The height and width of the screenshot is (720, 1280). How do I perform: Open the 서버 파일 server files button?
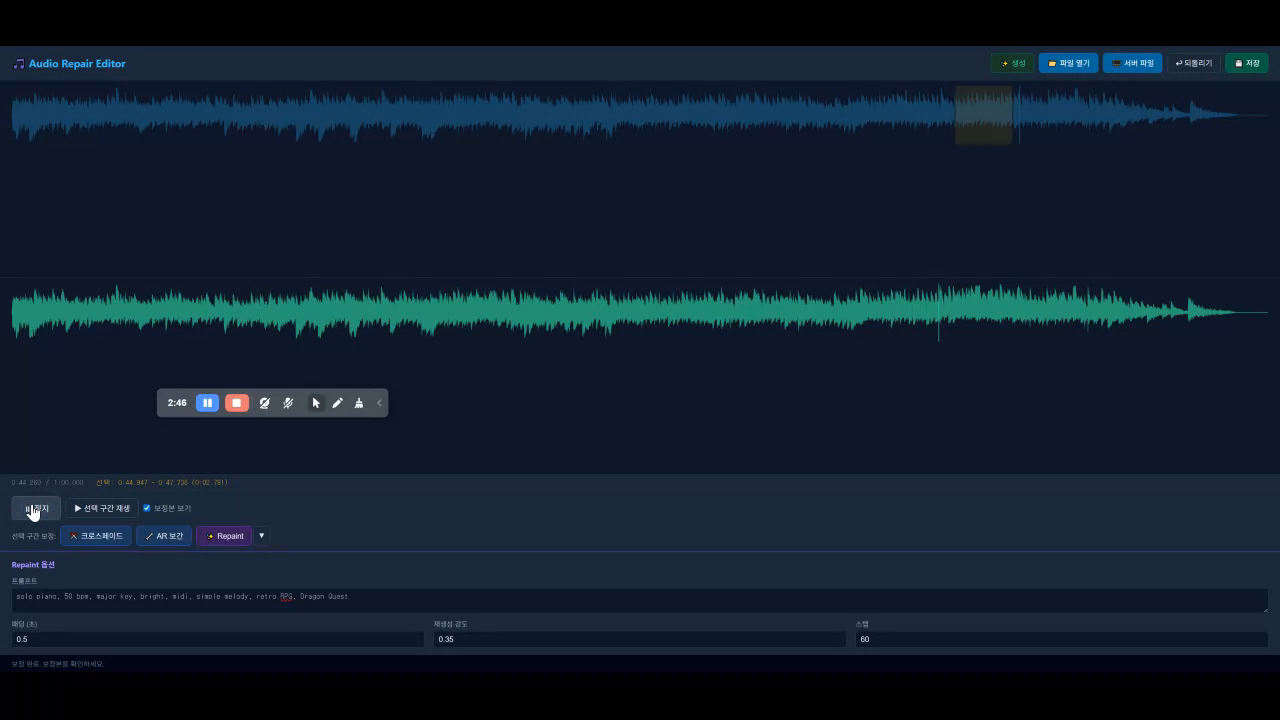pos(1133,63)
